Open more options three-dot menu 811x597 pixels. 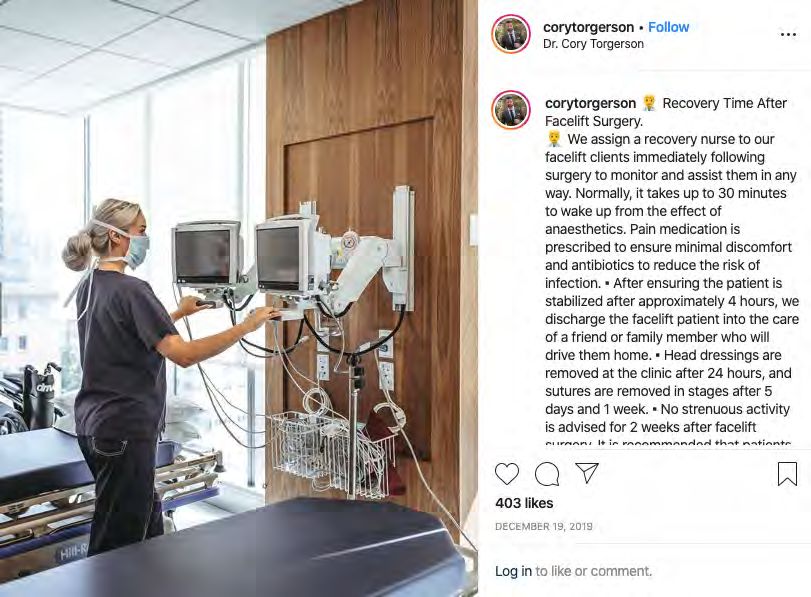tap(788, 35)
